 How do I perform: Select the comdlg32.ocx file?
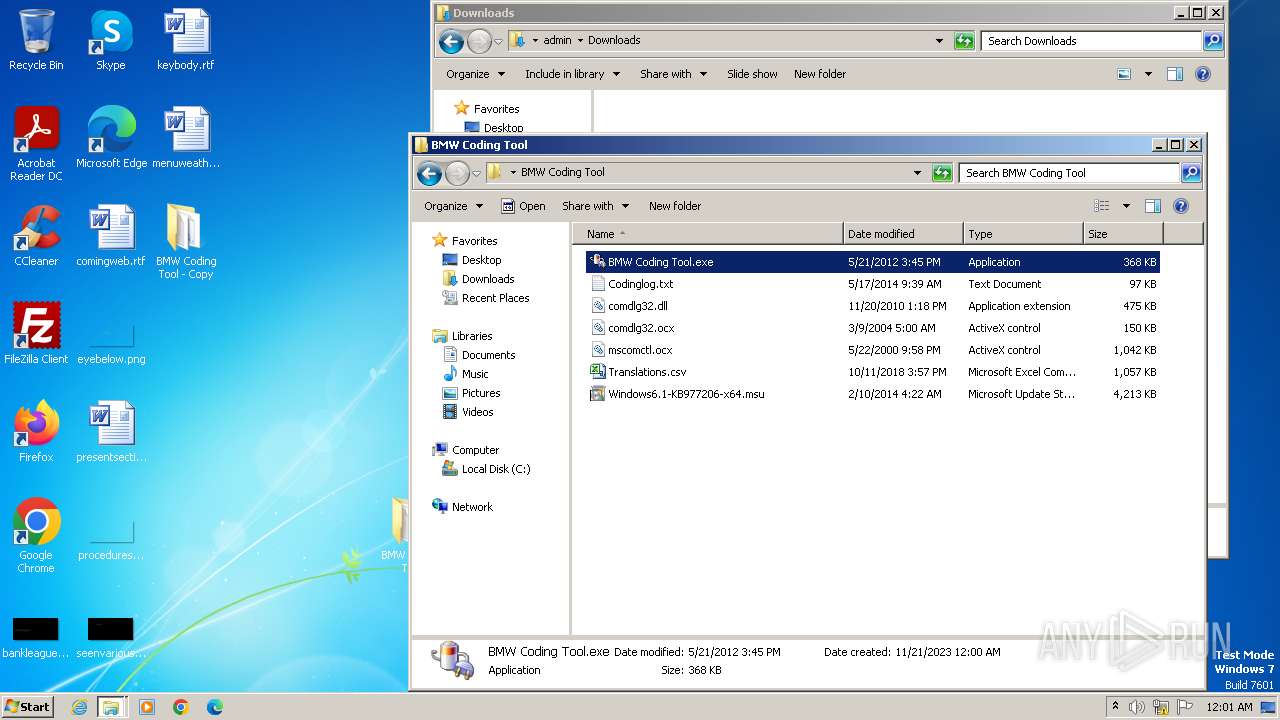click(873, 328)
